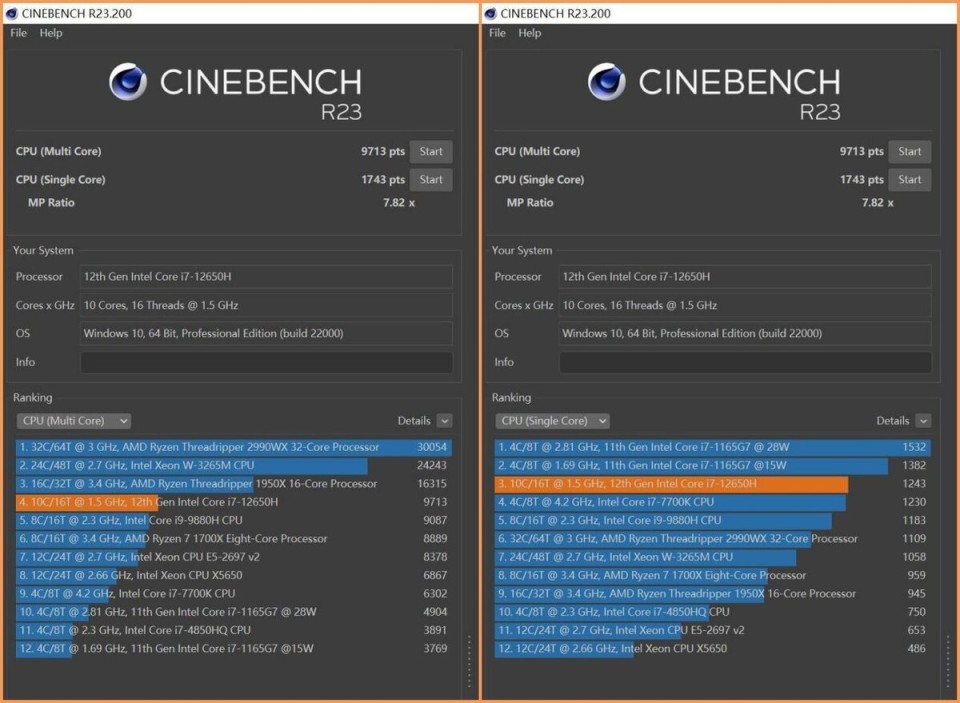
Task: Select Xeon W-3265M row scoring 1058
Action: (x=713, y=557)
